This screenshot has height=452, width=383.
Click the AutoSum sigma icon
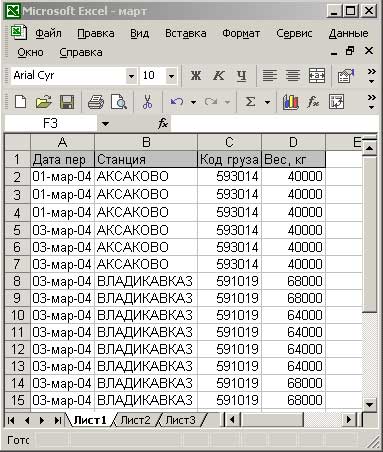click(250, 102)
